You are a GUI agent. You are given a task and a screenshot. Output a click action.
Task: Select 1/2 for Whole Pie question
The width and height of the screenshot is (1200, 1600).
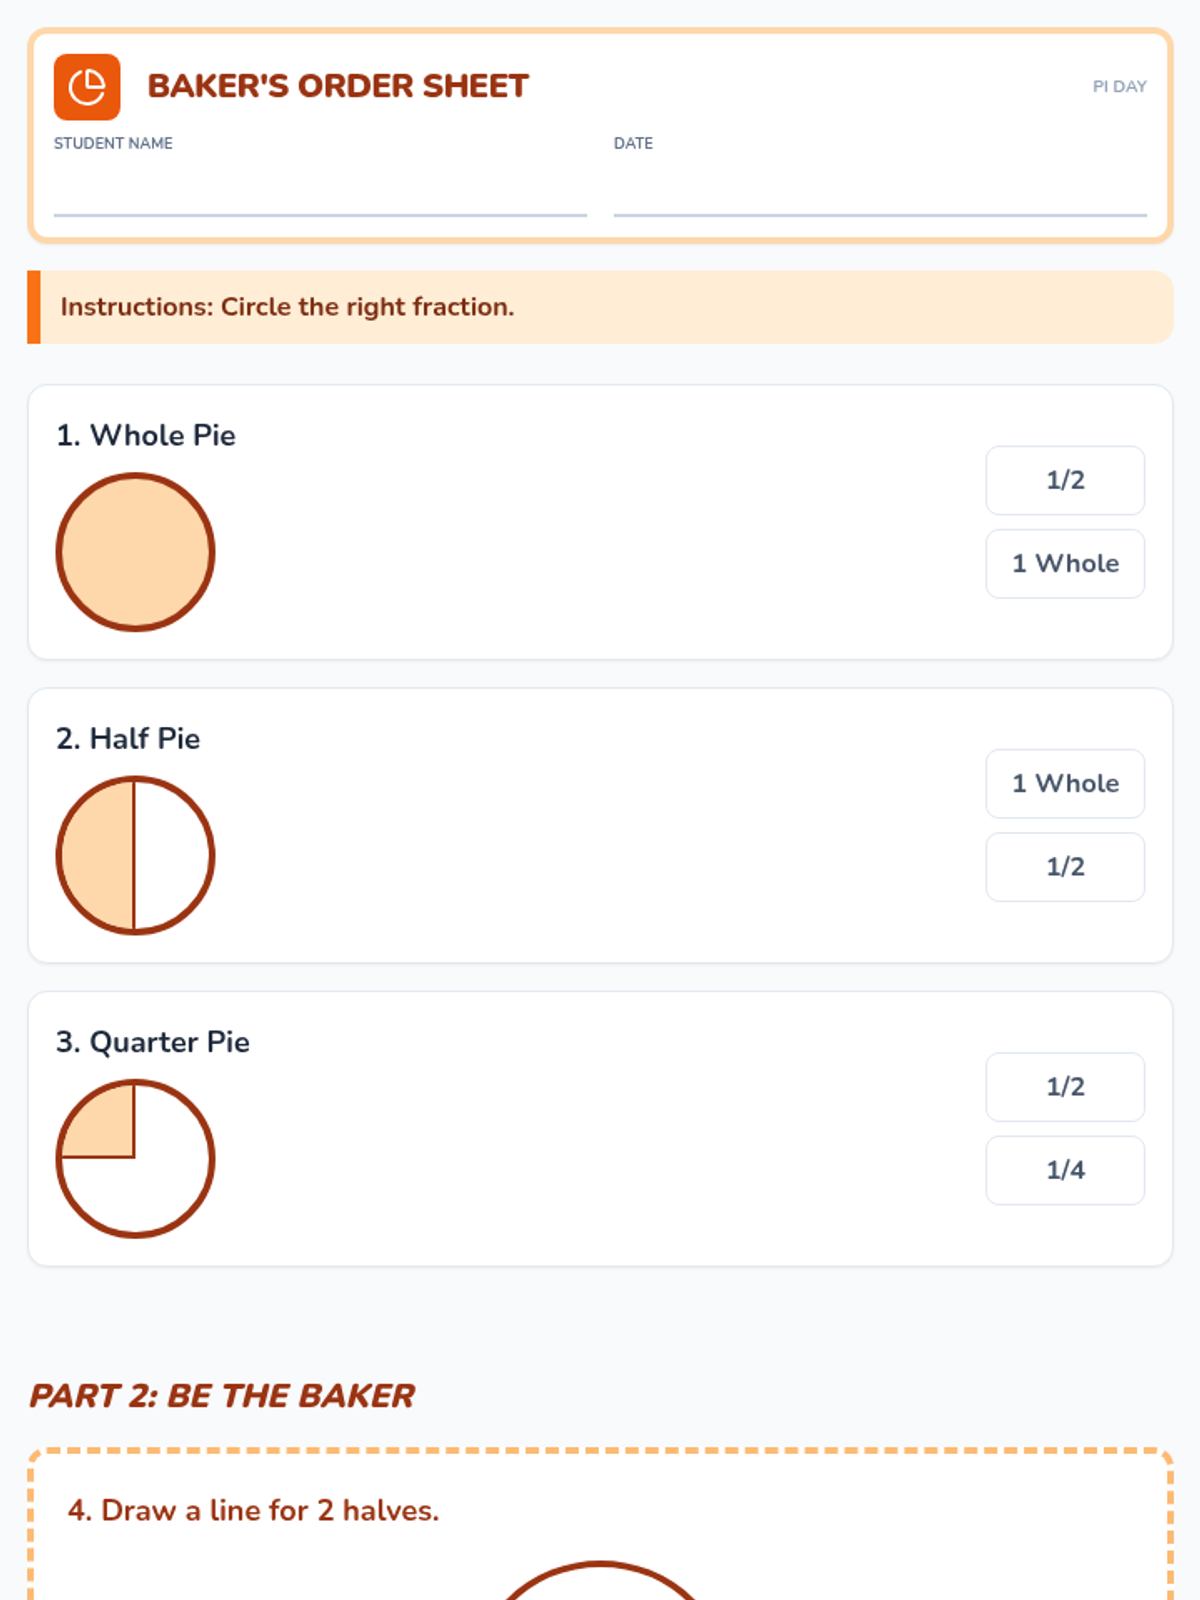[x=1065, y=480]
